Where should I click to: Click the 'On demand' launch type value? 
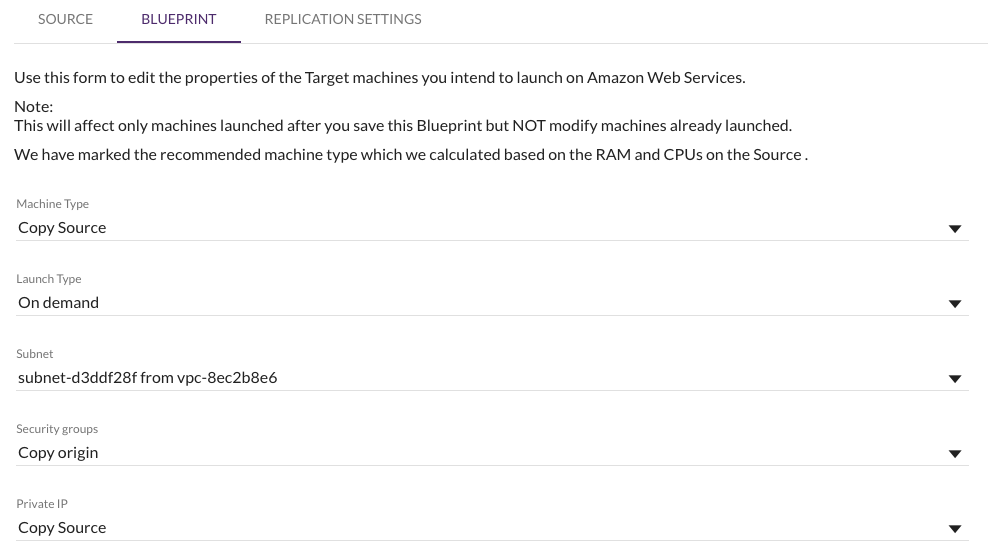coord(58,302)
